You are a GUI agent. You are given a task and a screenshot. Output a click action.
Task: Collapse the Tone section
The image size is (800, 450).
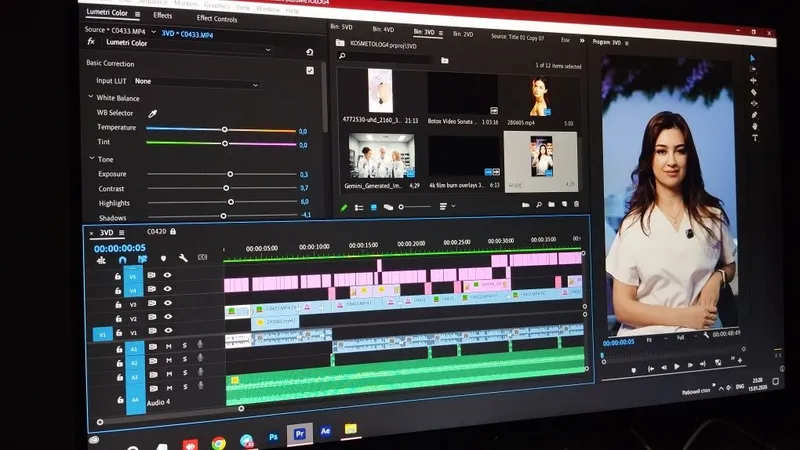(92, 158)
